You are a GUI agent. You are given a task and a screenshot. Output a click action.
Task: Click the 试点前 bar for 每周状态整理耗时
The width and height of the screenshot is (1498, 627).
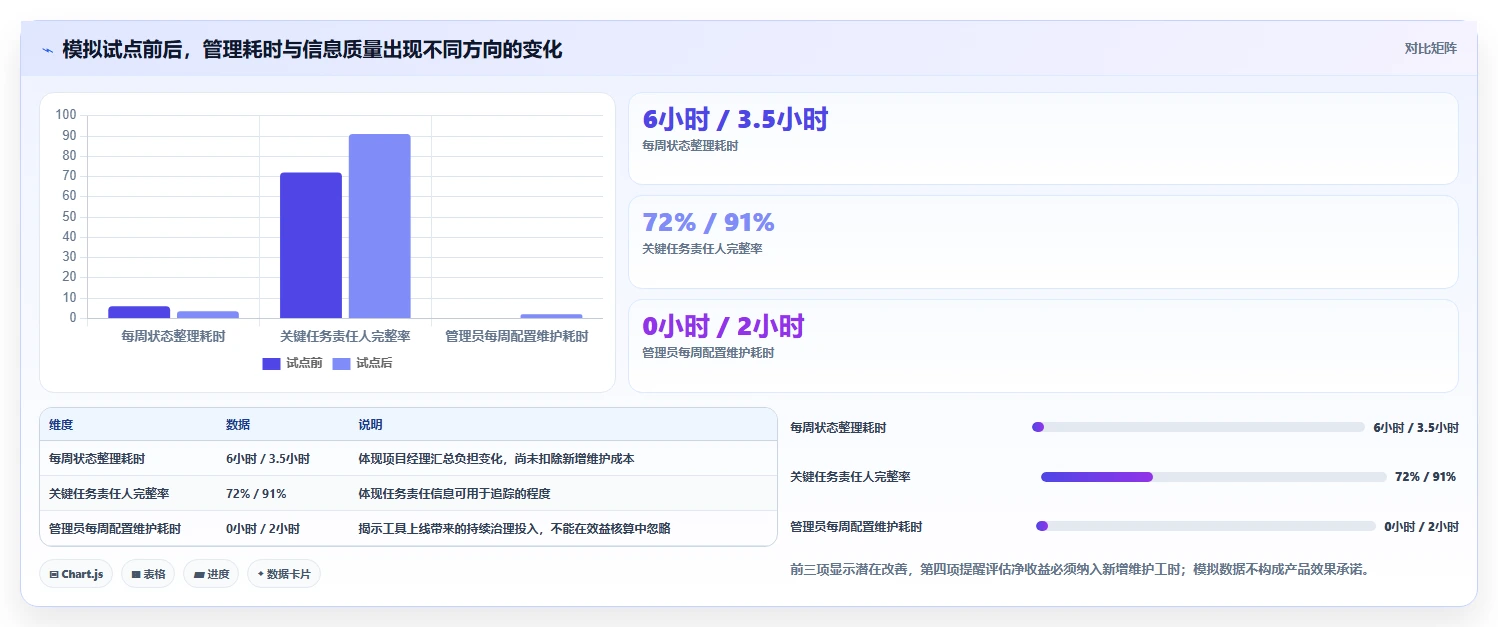click(139, 312)
